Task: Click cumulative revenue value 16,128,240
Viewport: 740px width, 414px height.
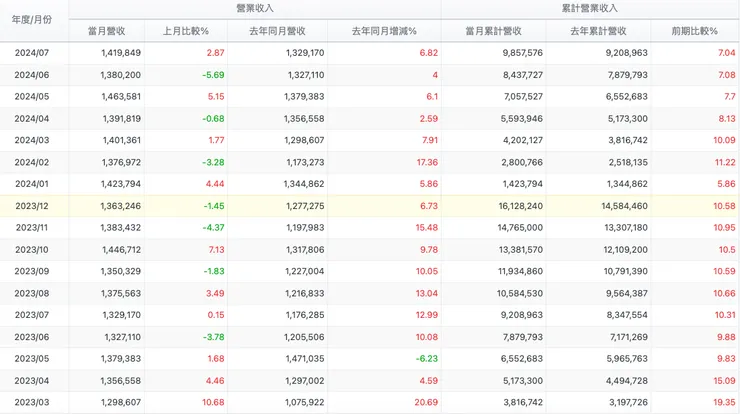Action: 521,206
